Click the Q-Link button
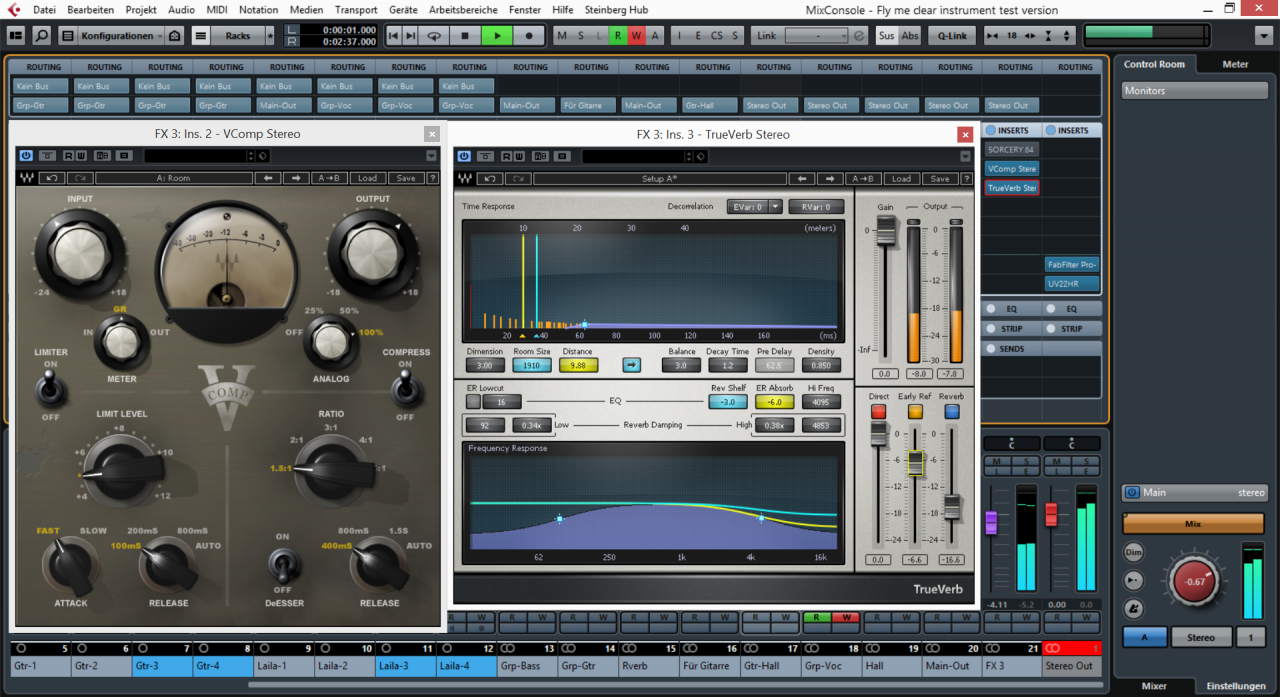 [952, 35]
